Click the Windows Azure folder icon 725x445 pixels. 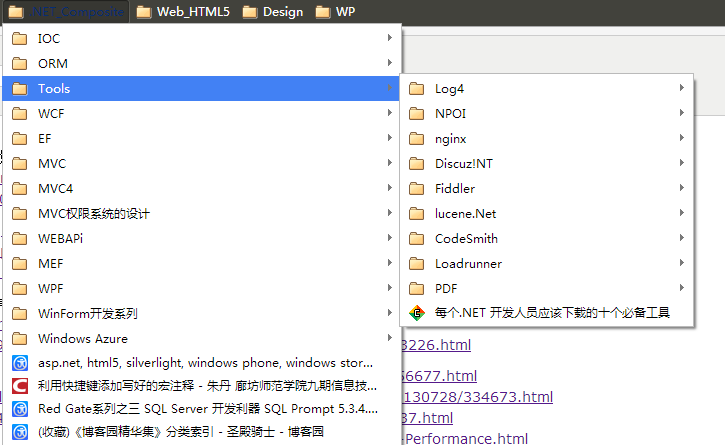click(x=19, y=338)
